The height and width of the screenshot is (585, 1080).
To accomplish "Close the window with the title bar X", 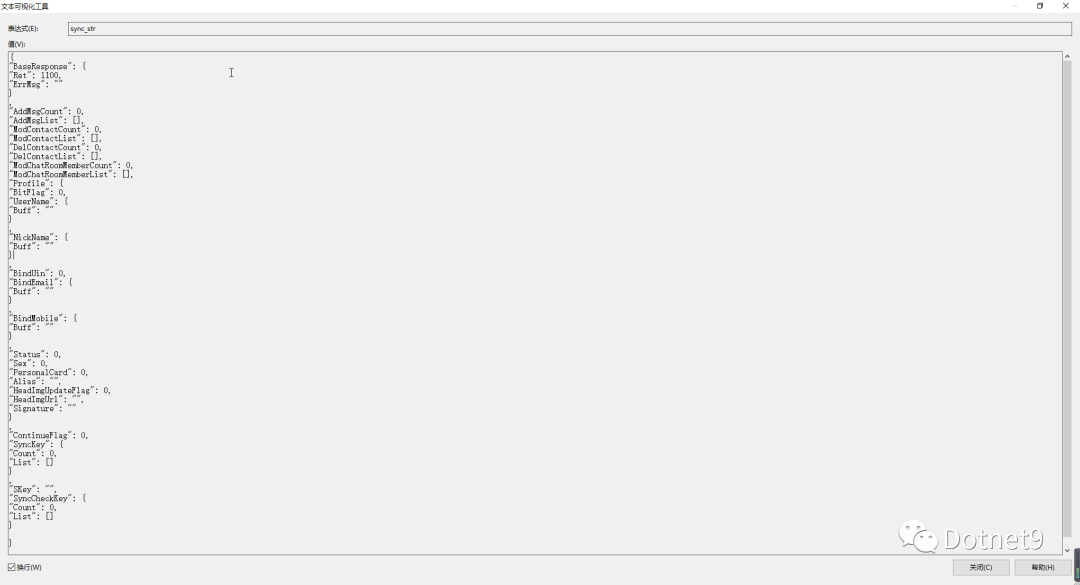I will pos(1066,6).
